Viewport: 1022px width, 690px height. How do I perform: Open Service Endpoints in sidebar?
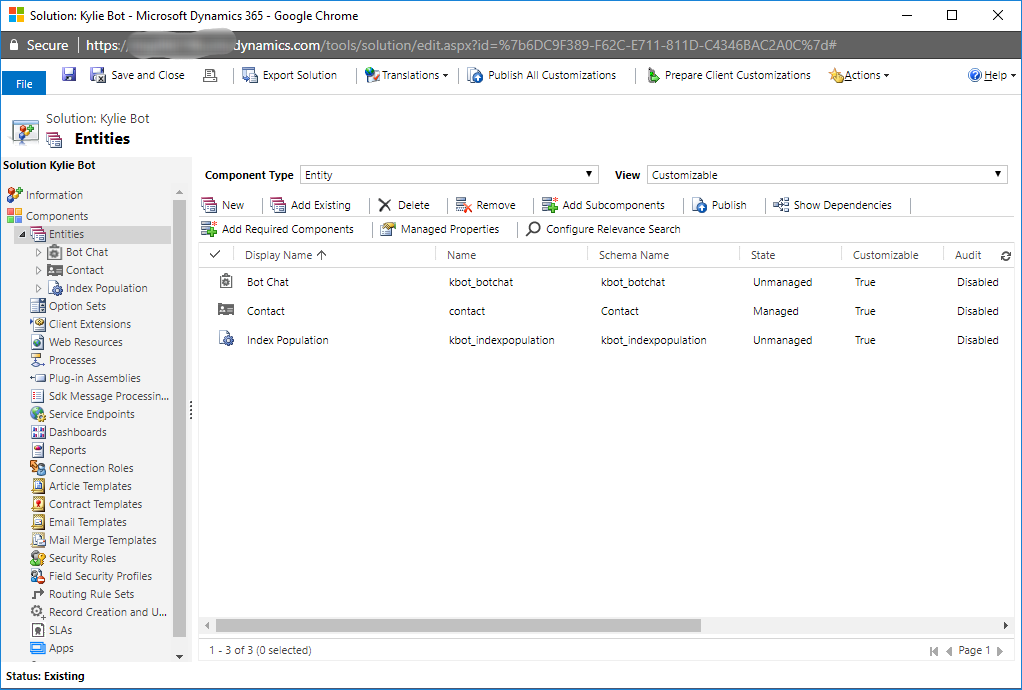click(82, 414)
